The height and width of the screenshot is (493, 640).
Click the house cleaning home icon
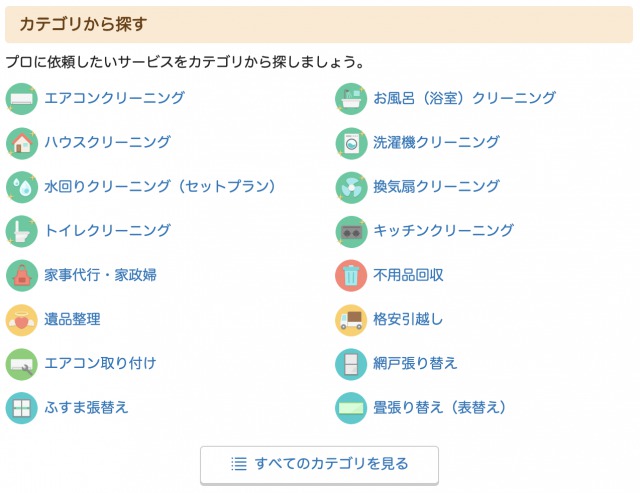click(x=21, y=143)
